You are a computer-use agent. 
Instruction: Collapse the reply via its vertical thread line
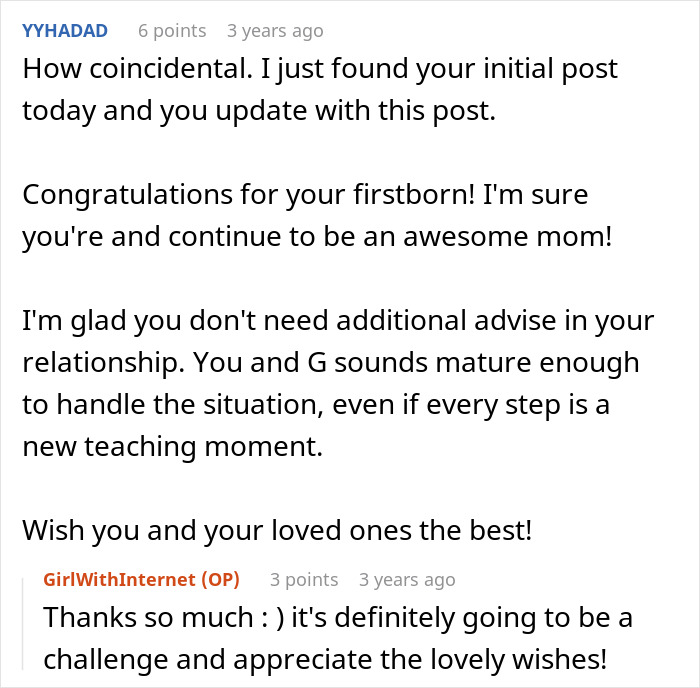22,624
